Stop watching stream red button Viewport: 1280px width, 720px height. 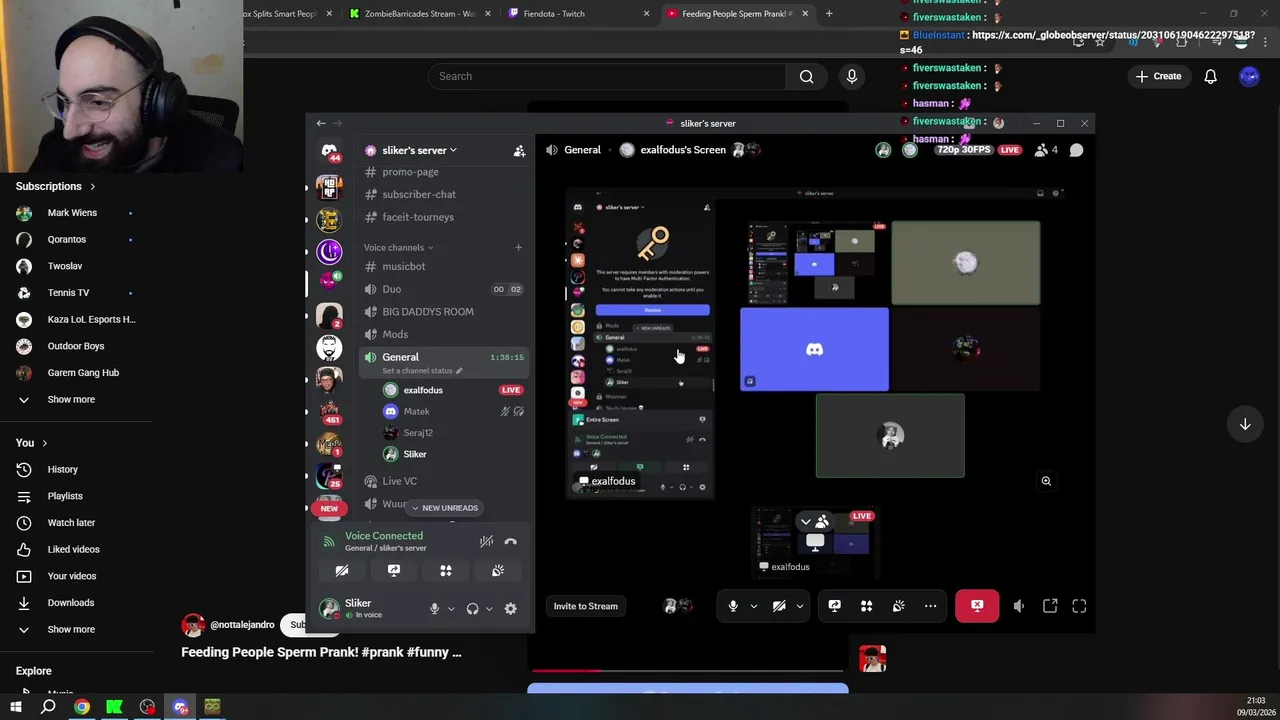(x=977, y=606)
